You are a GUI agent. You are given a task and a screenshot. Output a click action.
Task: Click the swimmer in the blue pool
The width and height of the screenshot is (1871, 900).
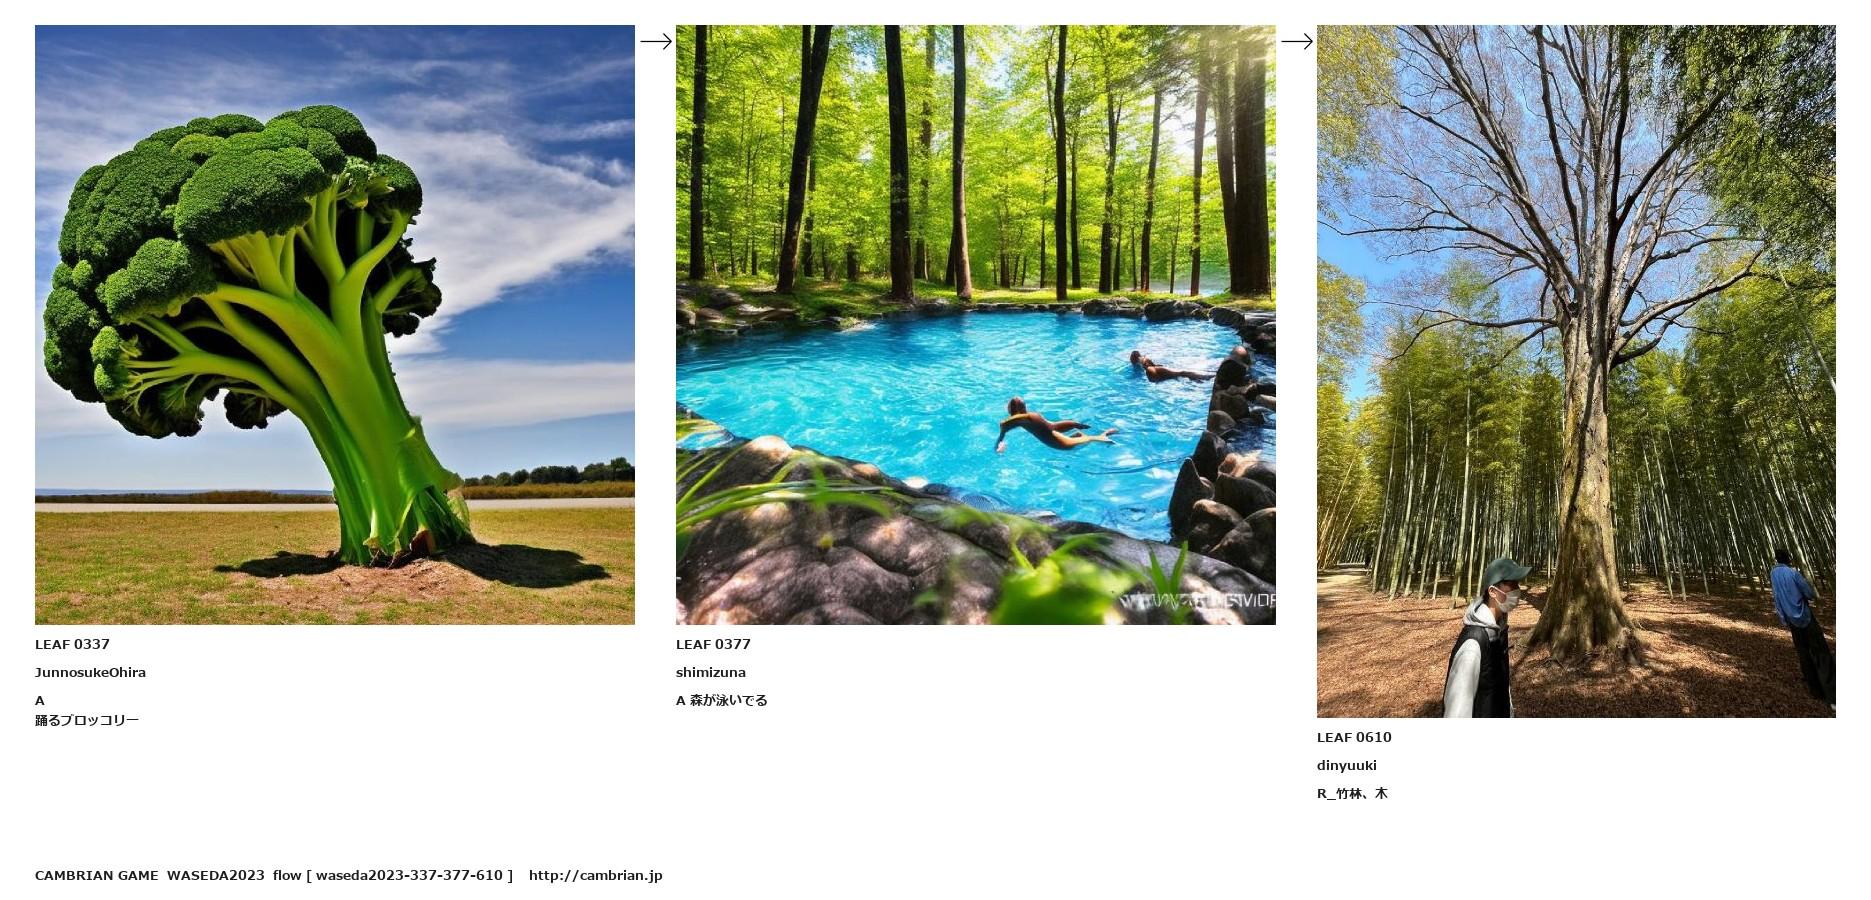(x=1054, y=427)
